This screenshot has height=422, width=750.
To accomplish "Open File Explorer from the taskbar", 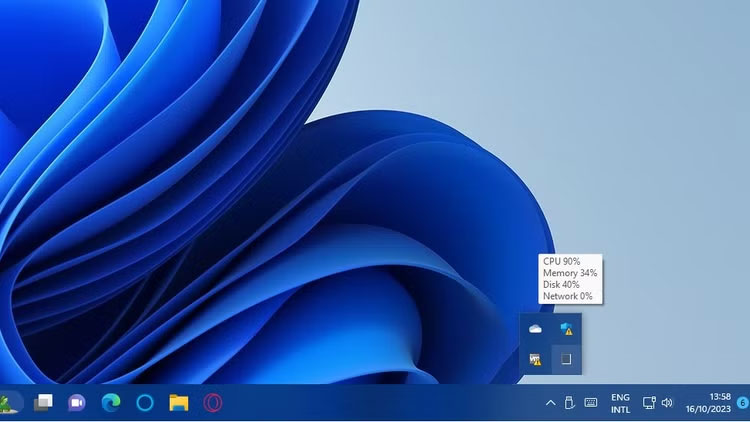I will coord(179,403).
